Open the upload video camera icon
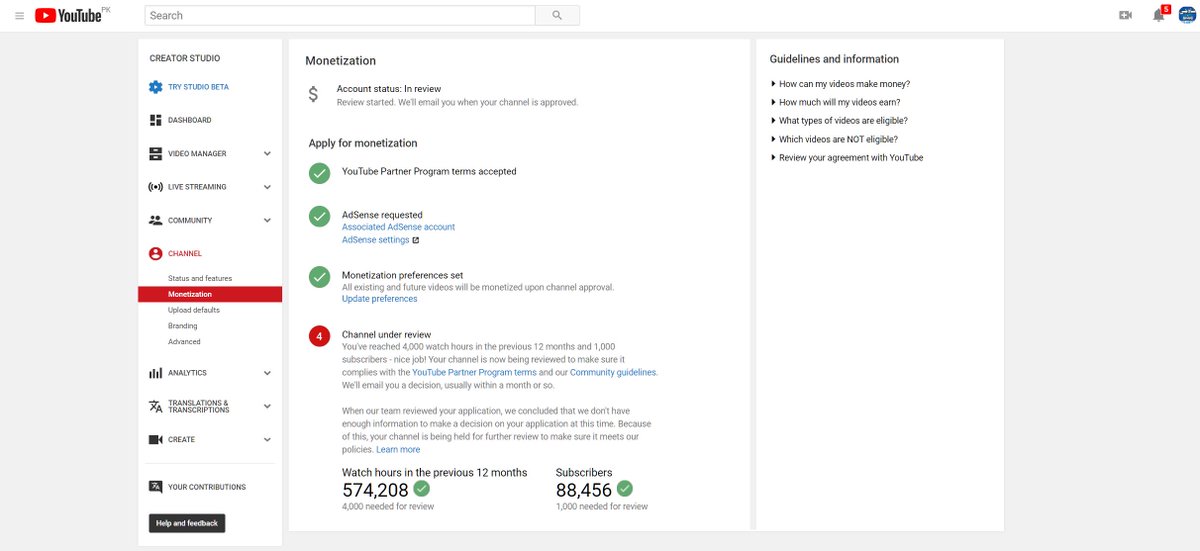This screenshot has height=551, width=1200. coord(1125,15)
